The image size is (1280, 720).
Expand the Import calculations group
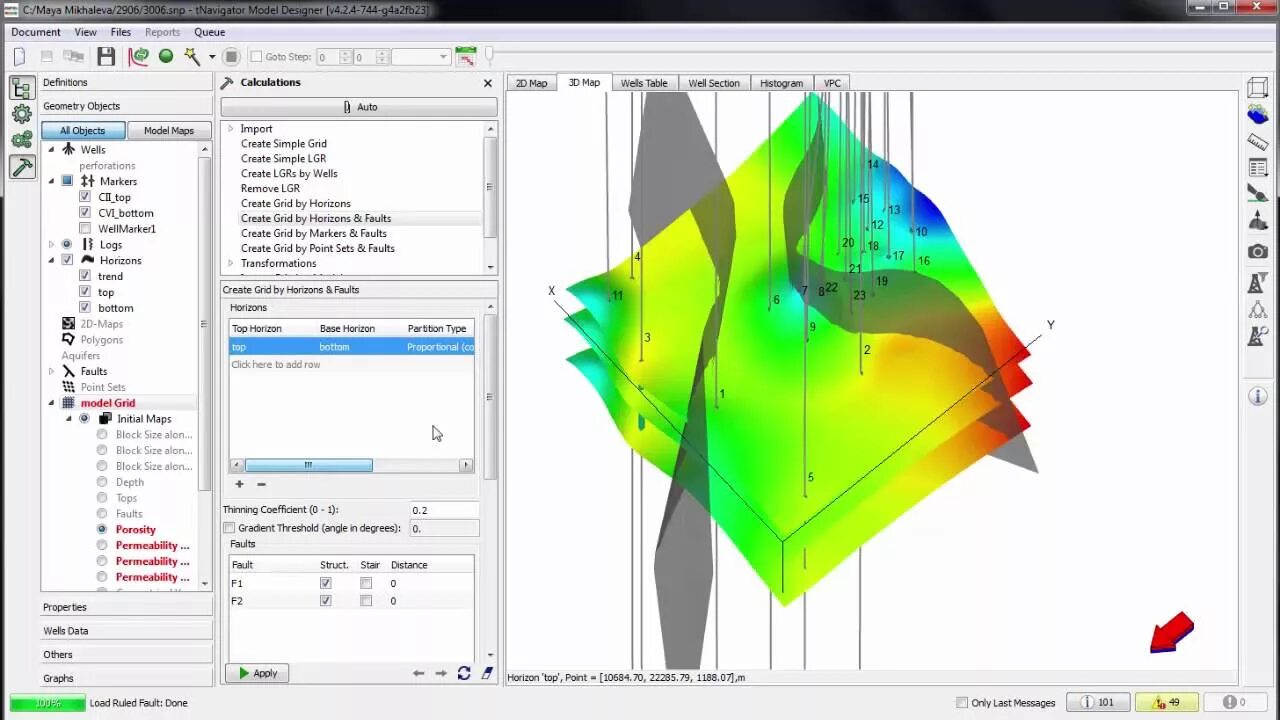click(x=230, y=129)
